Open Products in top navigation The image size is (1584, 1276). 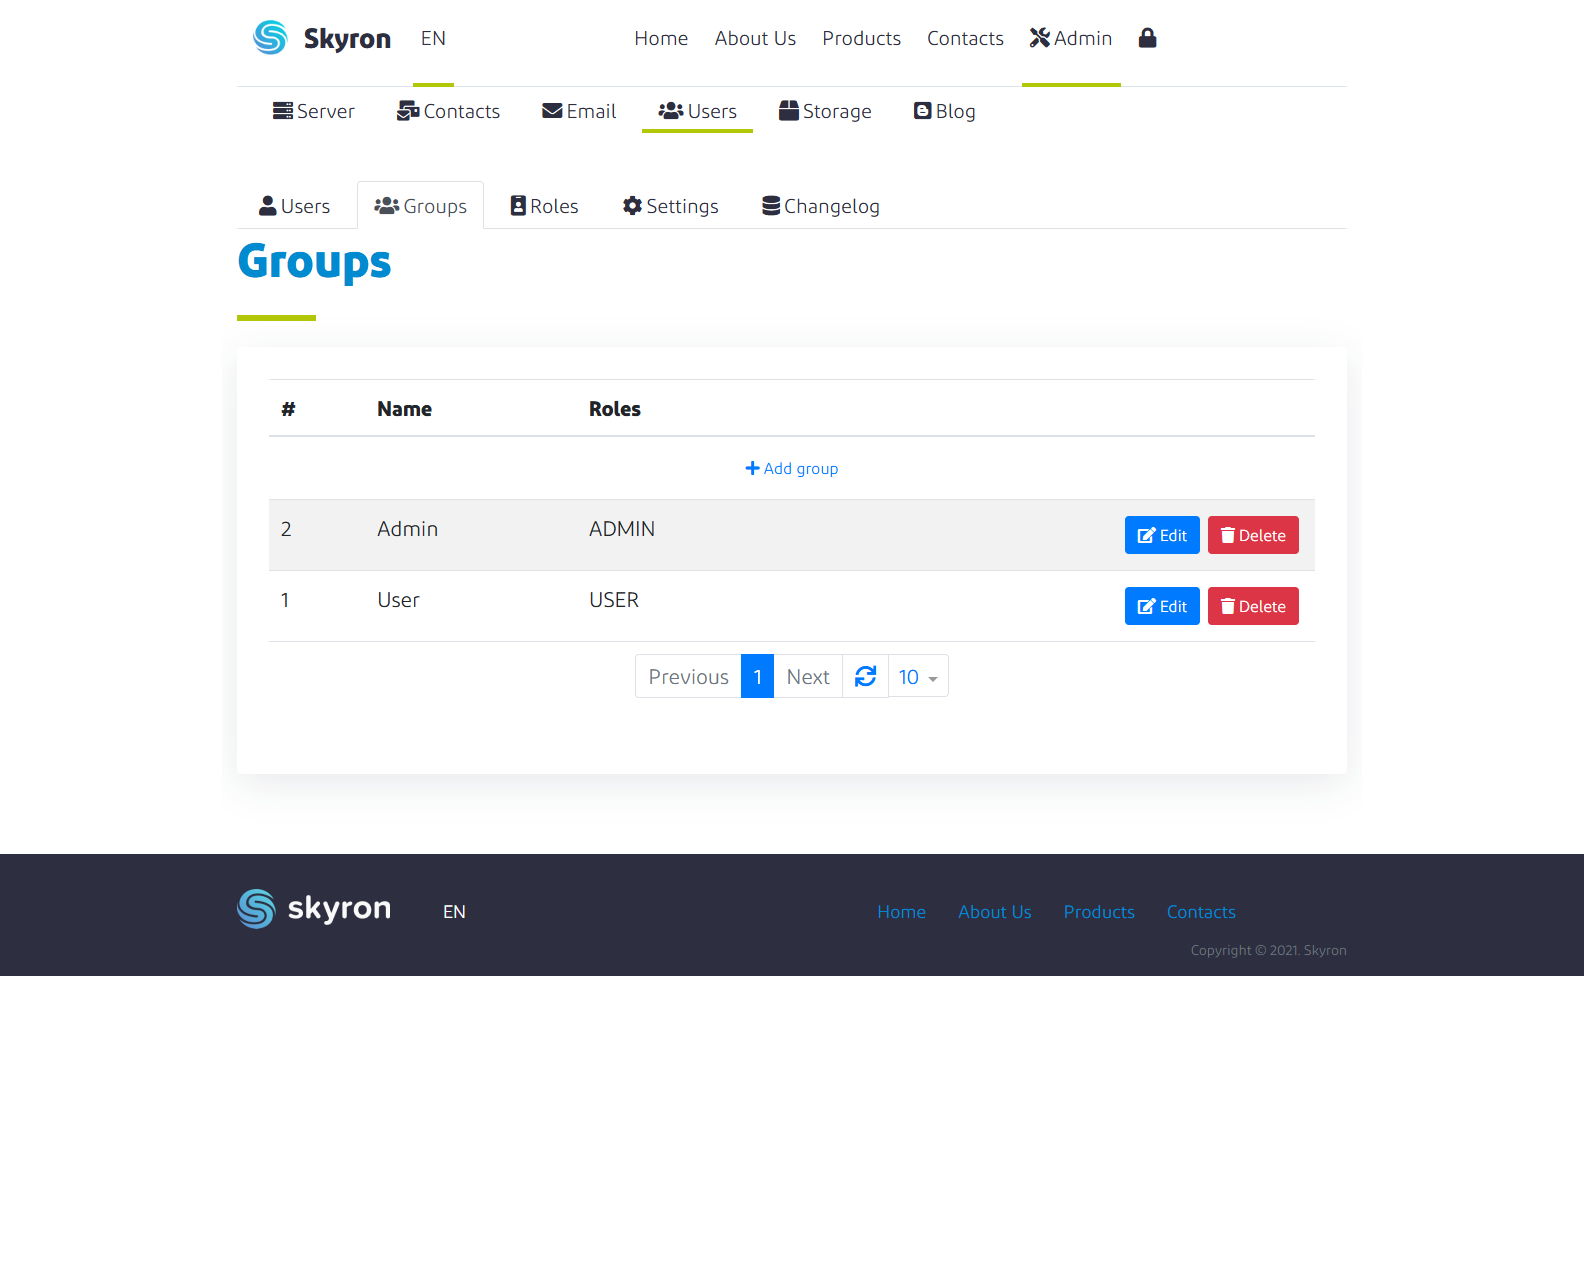pos(861,38)
